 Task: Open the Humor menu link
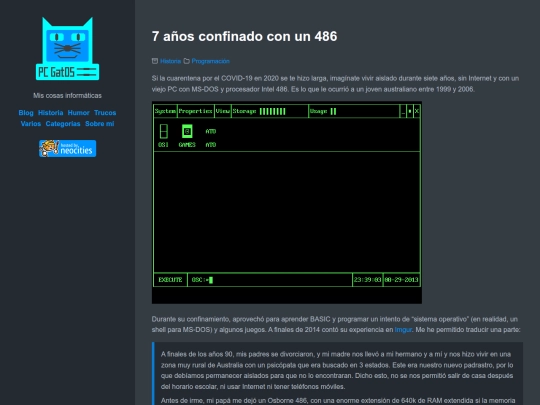79,113
